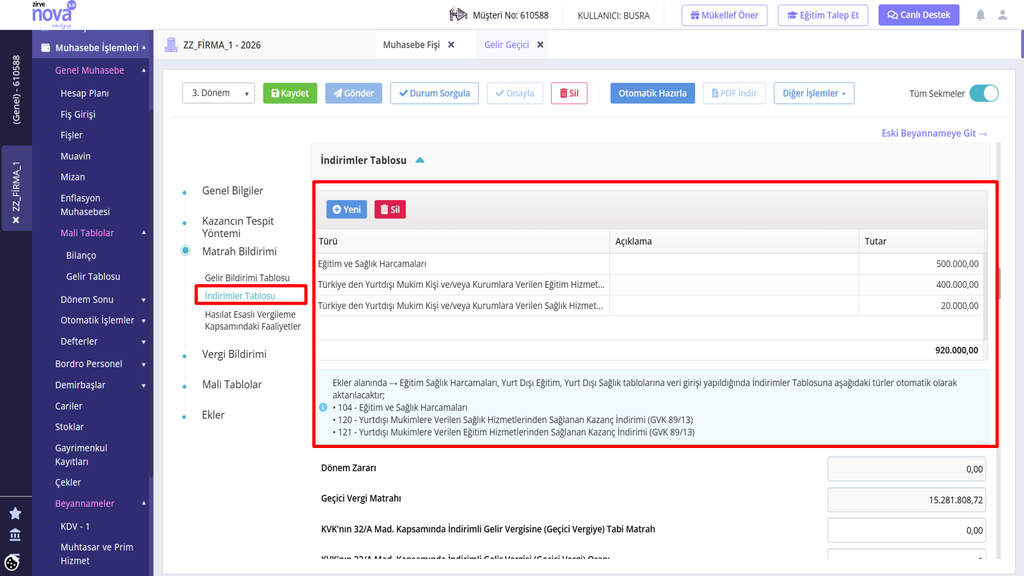Toggle the Tüm Sekmeler switch
Screen dimensions: 1024x576
[984, 93]
